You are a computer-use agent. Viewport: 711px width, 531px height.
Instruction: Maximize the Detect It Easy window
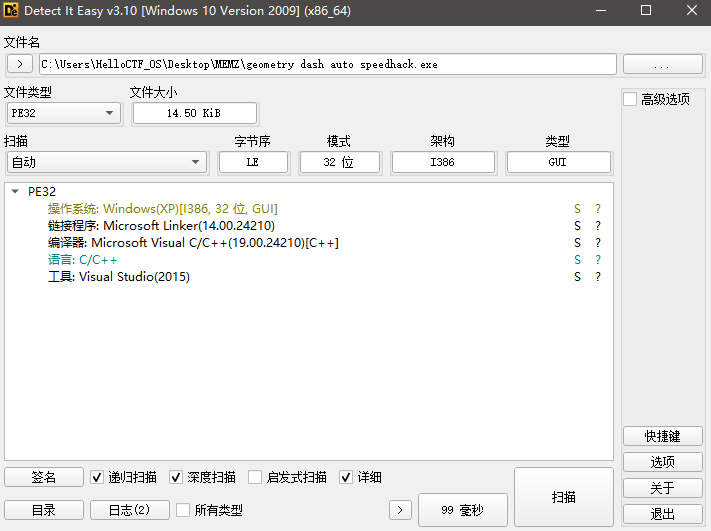click(646, 10)
